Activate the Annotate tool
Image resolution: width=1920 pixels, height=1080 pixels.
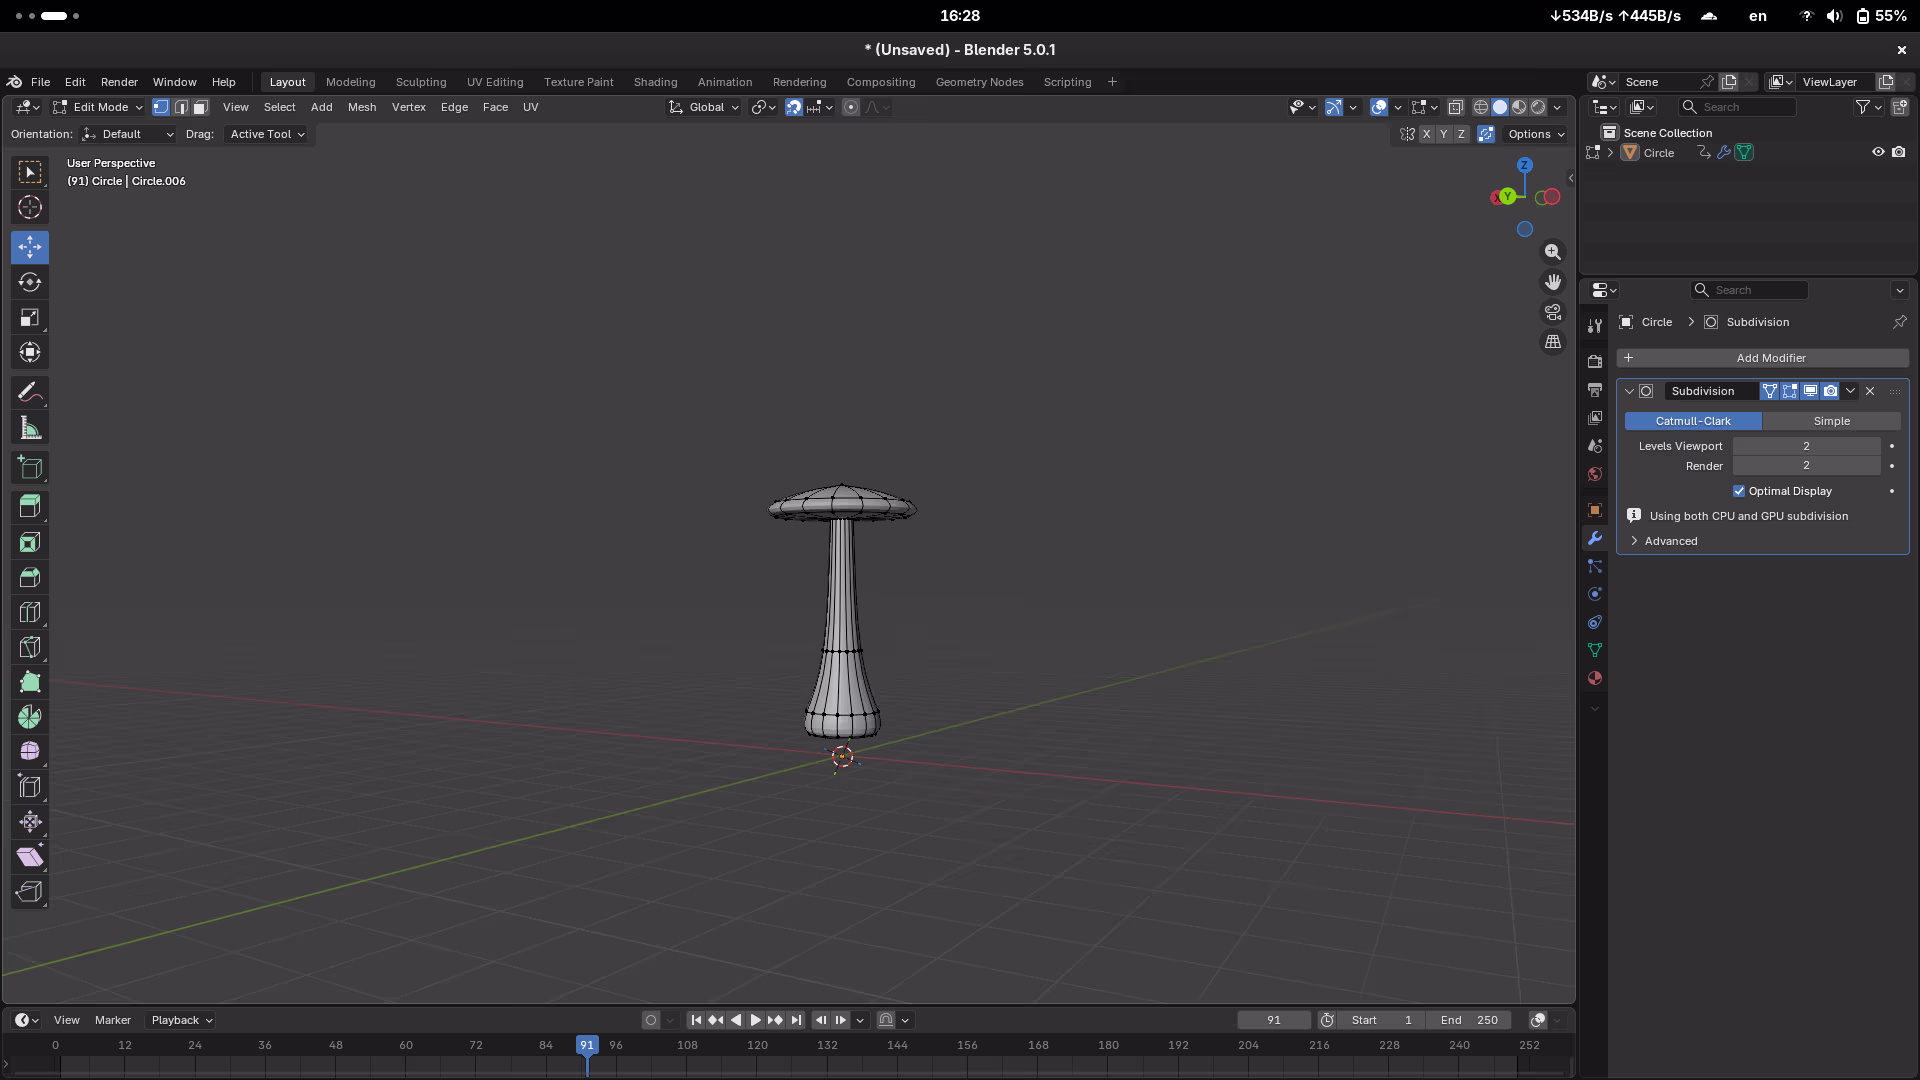point(29,392)
